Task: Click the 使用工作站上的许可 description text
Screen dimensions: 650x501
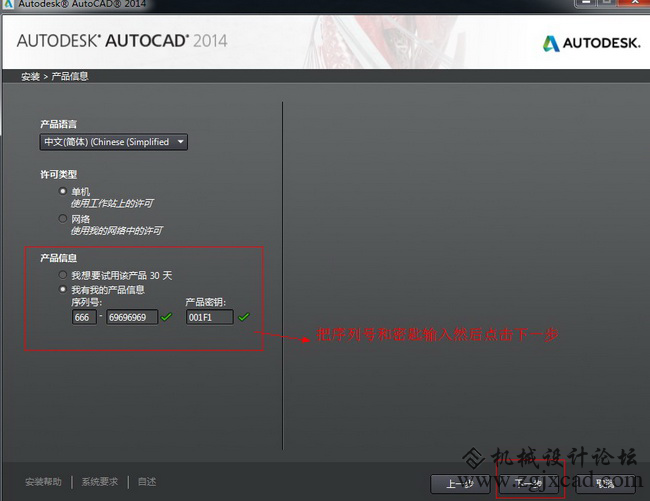Action: click(112, 203)
